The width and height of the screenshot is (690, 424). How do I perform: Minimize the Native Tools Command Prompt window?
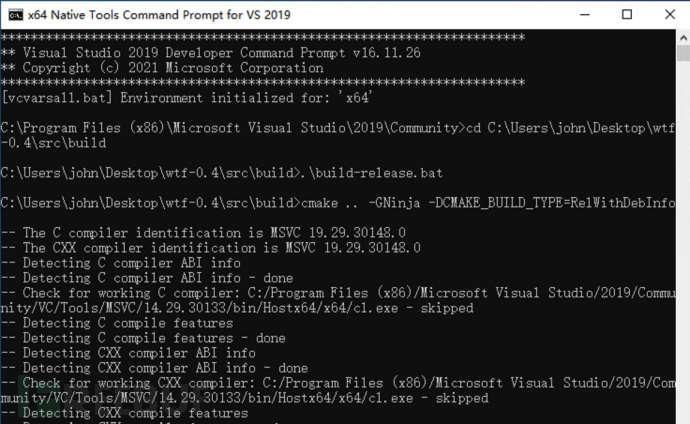tap(579, 15)
